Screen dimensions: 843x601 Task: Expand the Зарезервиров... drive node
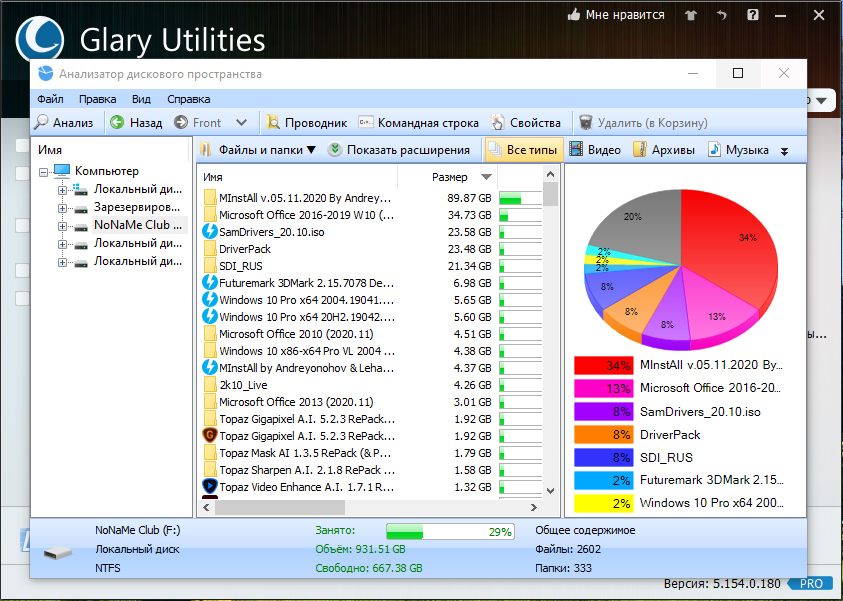pyautogui.click(x=62, y=209)
